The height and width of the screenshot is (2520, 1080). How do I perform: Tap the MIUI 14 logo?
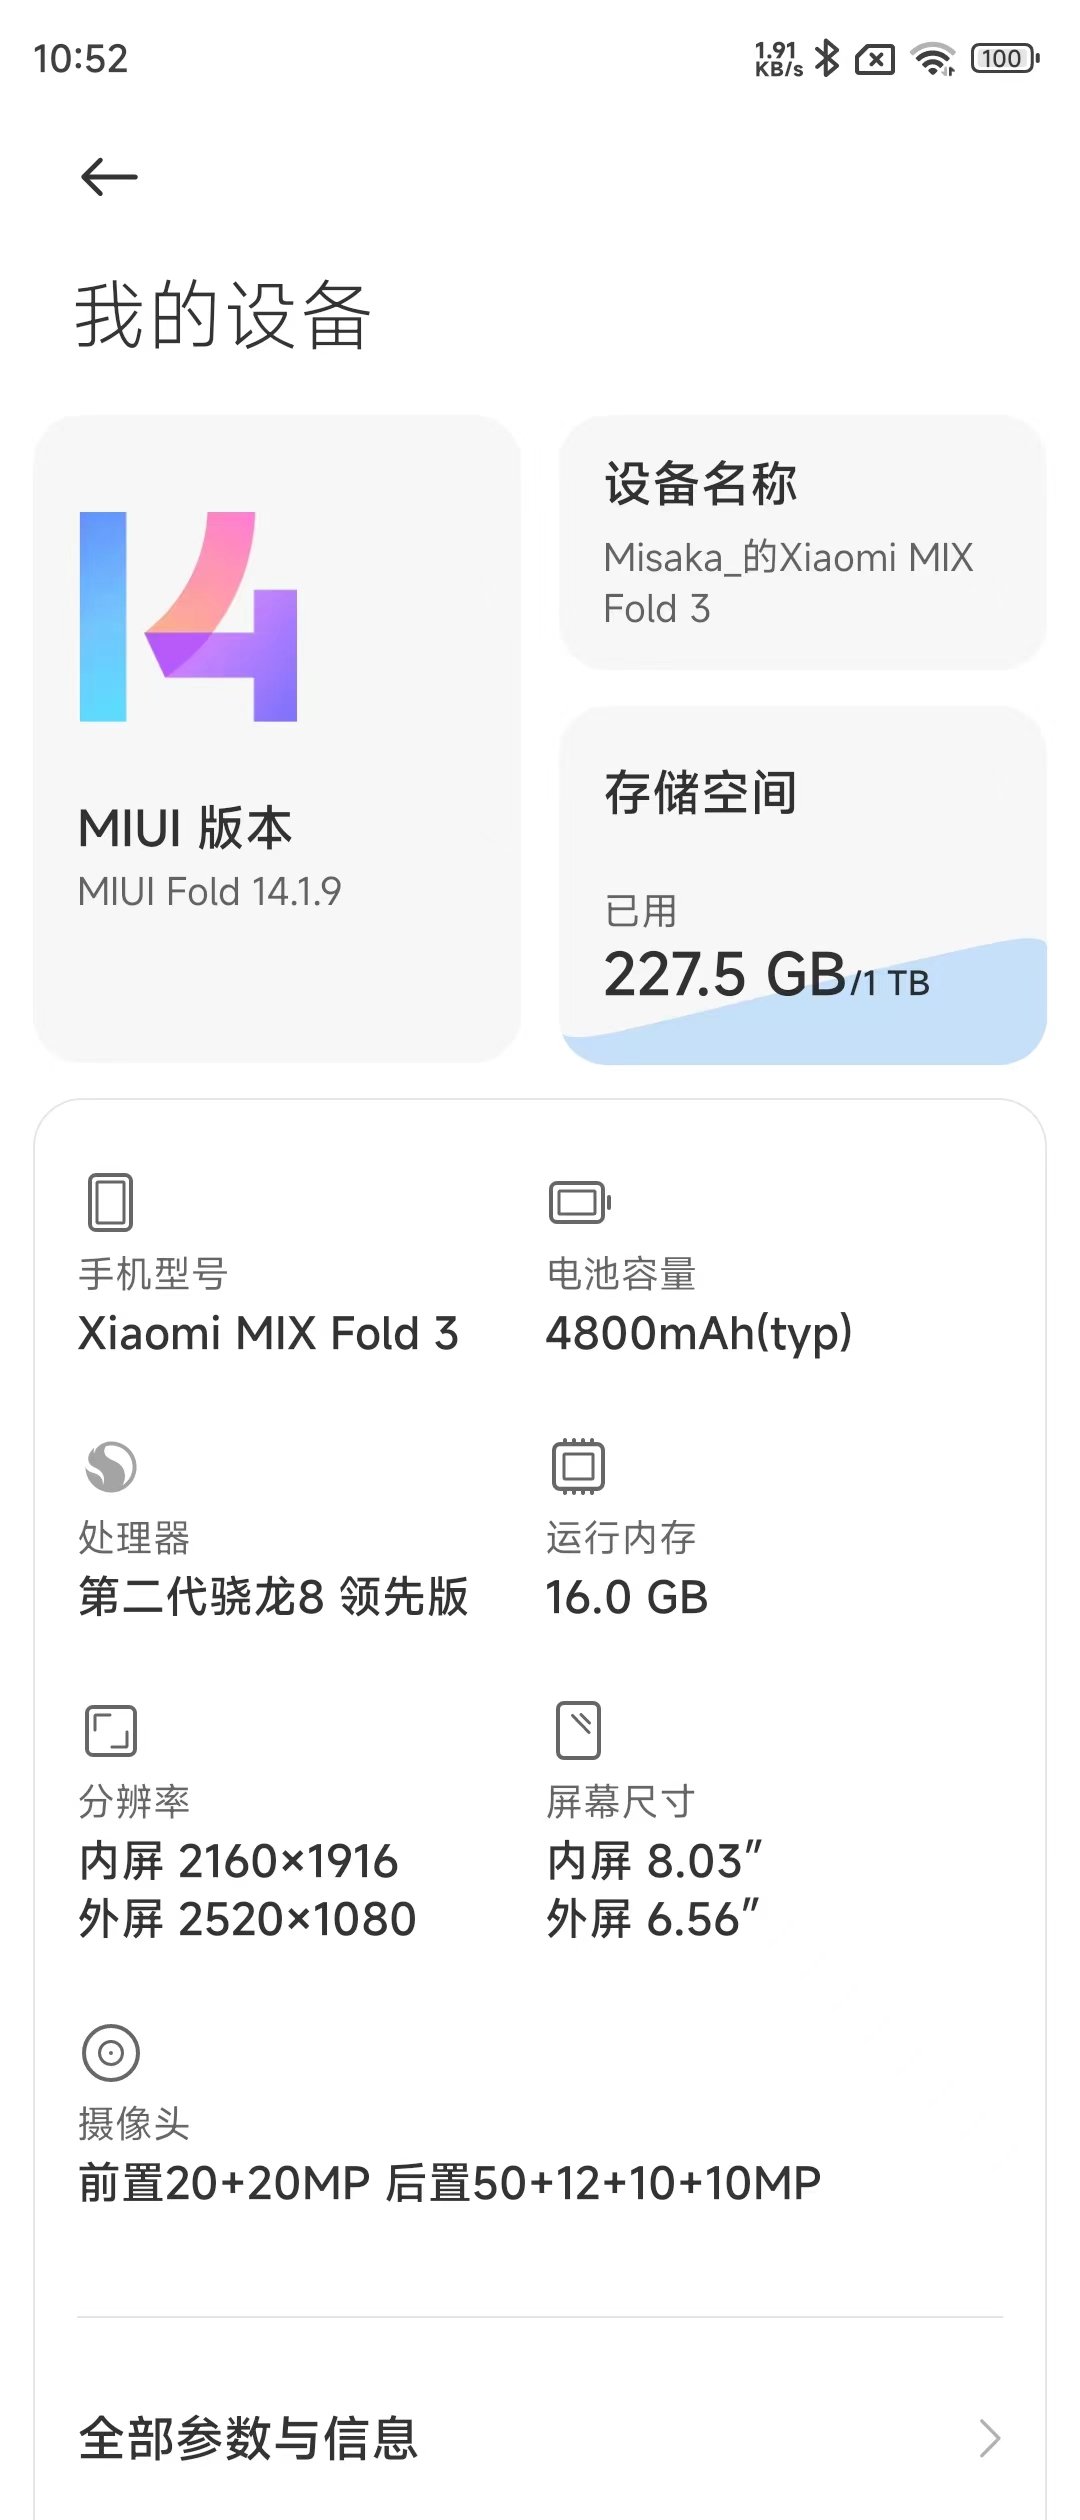(189, 617)
